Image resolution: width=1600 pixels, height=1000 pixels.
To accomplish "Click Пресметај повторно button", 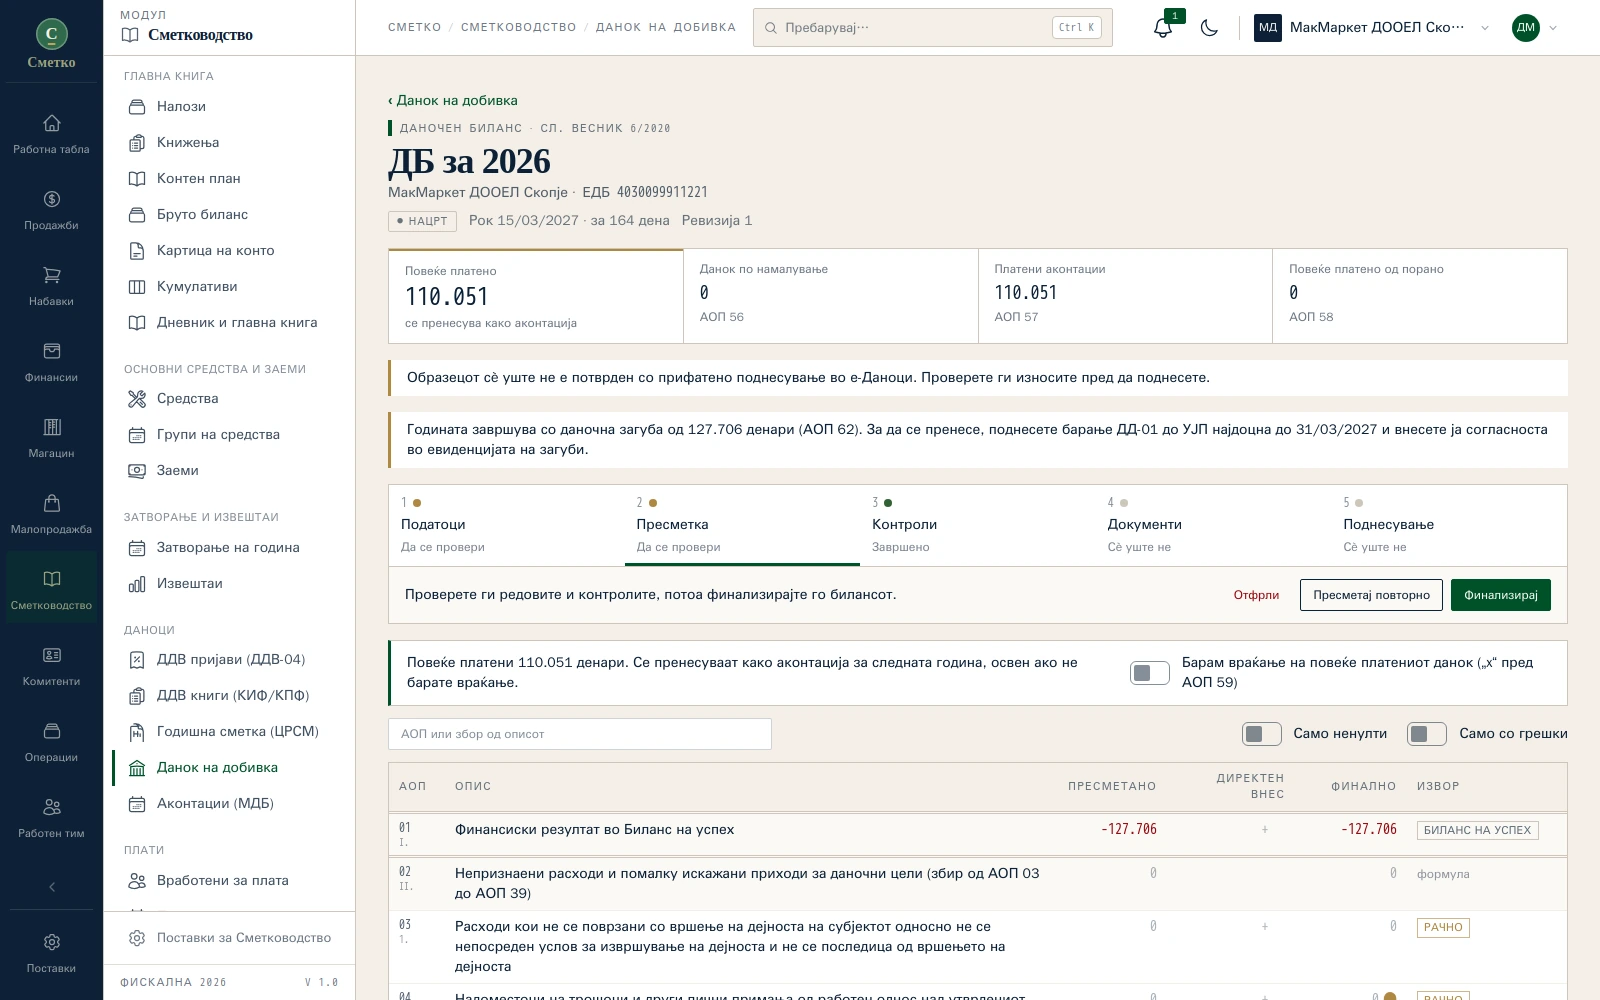I will (x=1371, y=595).
